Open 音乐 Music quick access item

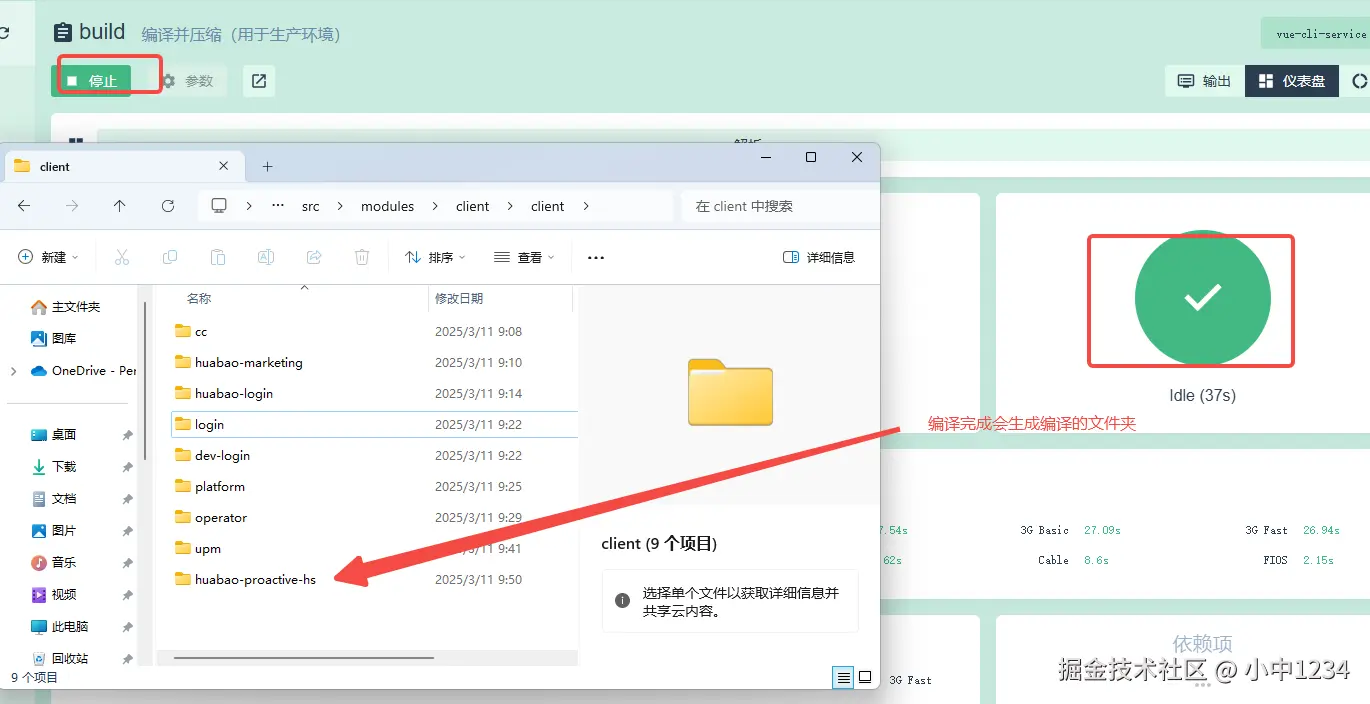(x=54, y=562)
